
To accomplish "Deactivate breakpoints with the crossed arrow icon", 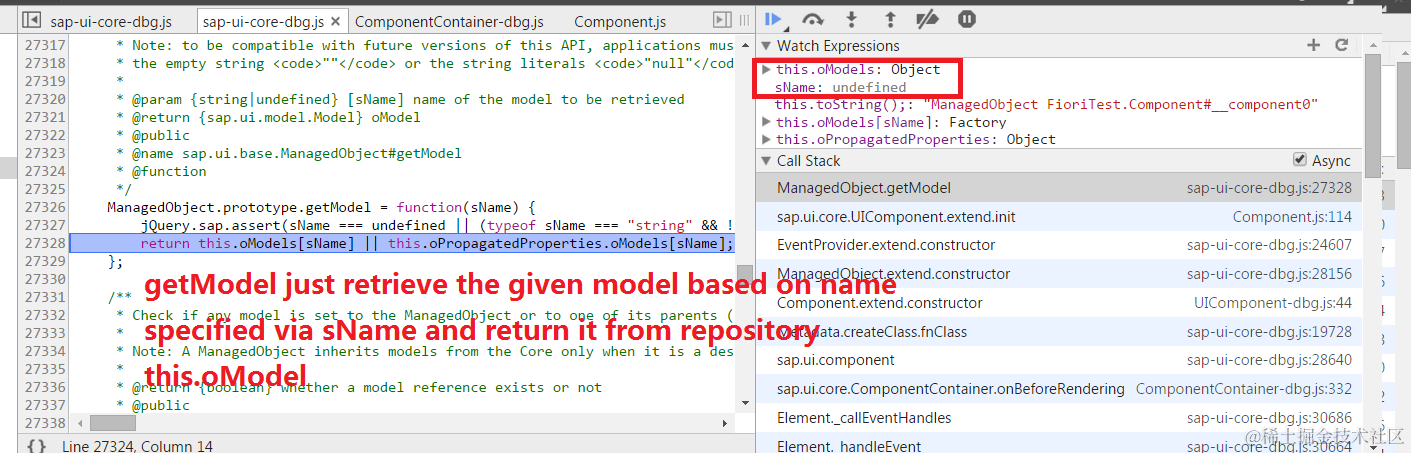I will click(x=928, y=19).
